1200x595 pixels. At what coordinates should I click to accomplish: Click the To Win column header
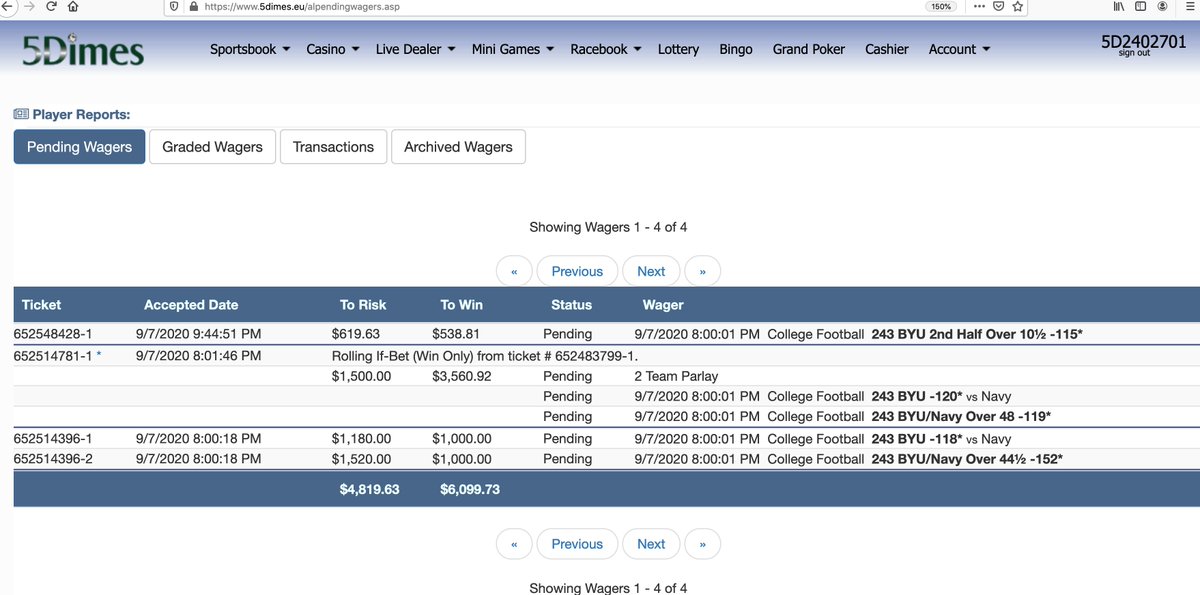(x=462, y=305)
